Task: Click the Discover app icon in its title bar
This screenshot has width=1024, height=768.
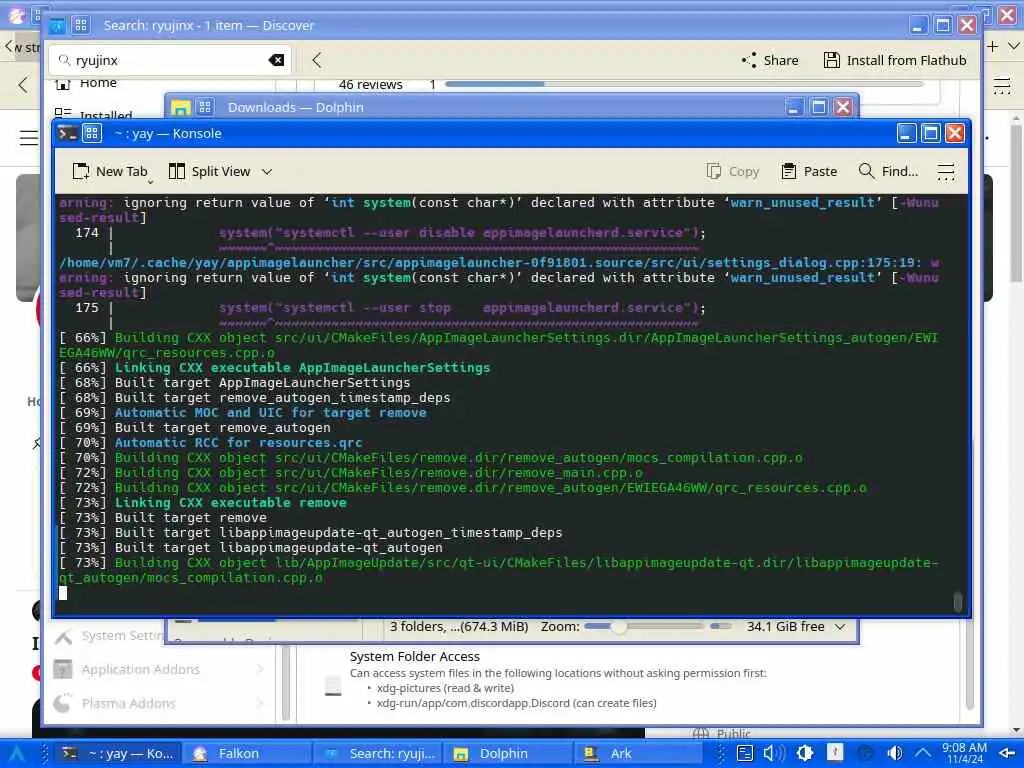Action: [57, 25]
